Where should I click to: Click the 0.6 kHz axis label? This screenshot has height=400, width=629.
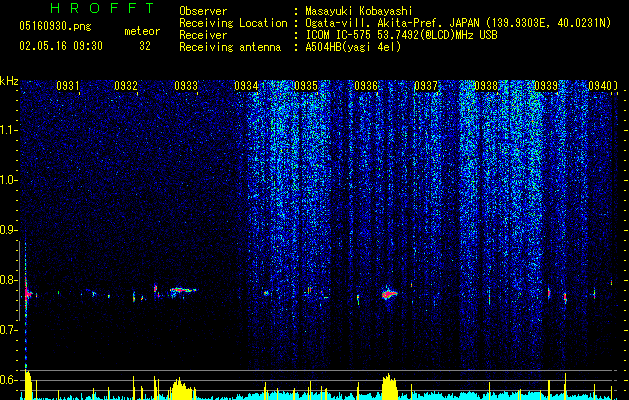tap(8, 380)
